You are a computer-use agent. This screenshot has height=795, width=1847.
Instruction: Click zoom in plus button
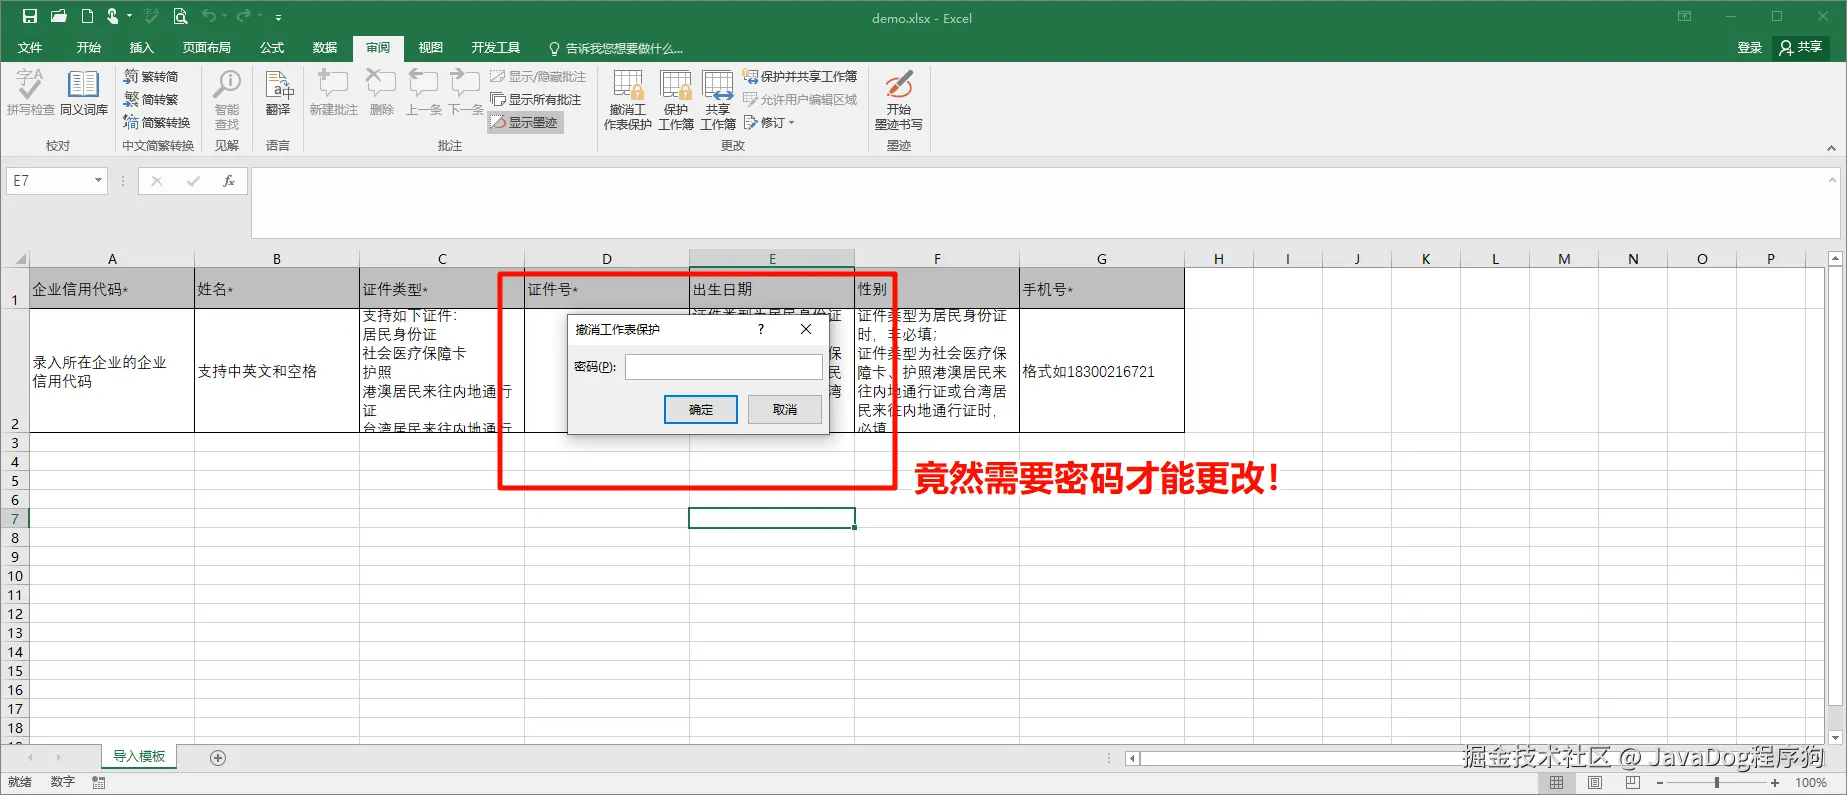(x=1775, y=783)
